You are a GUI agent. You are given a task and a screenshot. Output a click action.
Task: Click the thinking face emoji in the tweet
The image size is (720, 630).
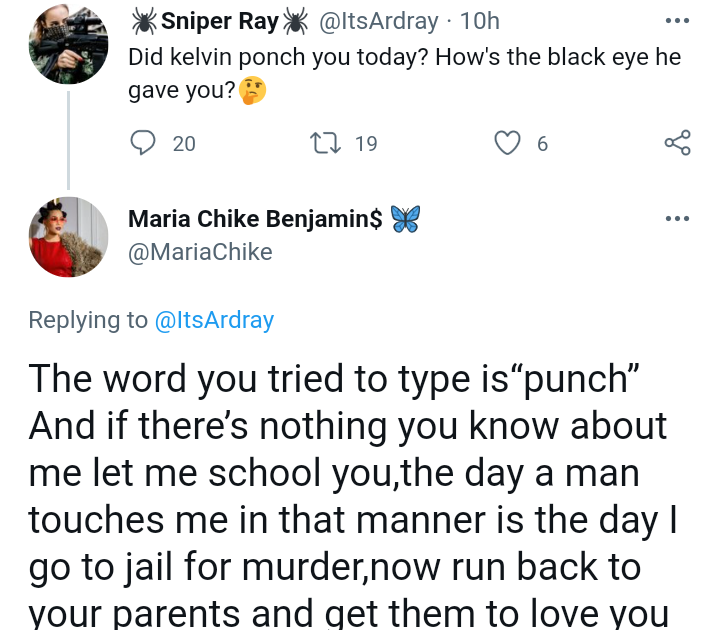click(255, 92)
